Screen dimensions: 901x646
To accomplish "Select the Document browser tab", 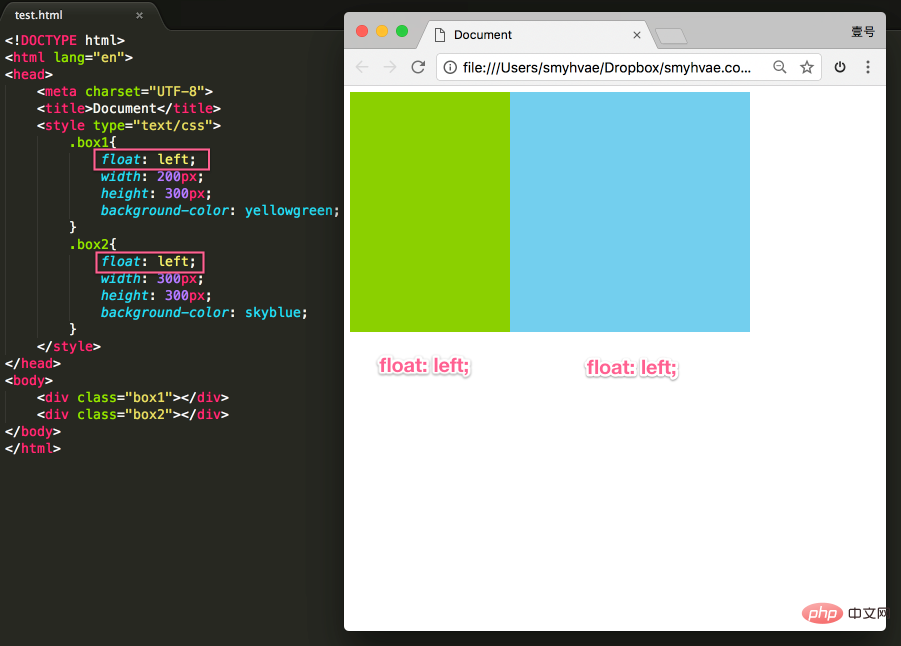I will pos(520,35).
